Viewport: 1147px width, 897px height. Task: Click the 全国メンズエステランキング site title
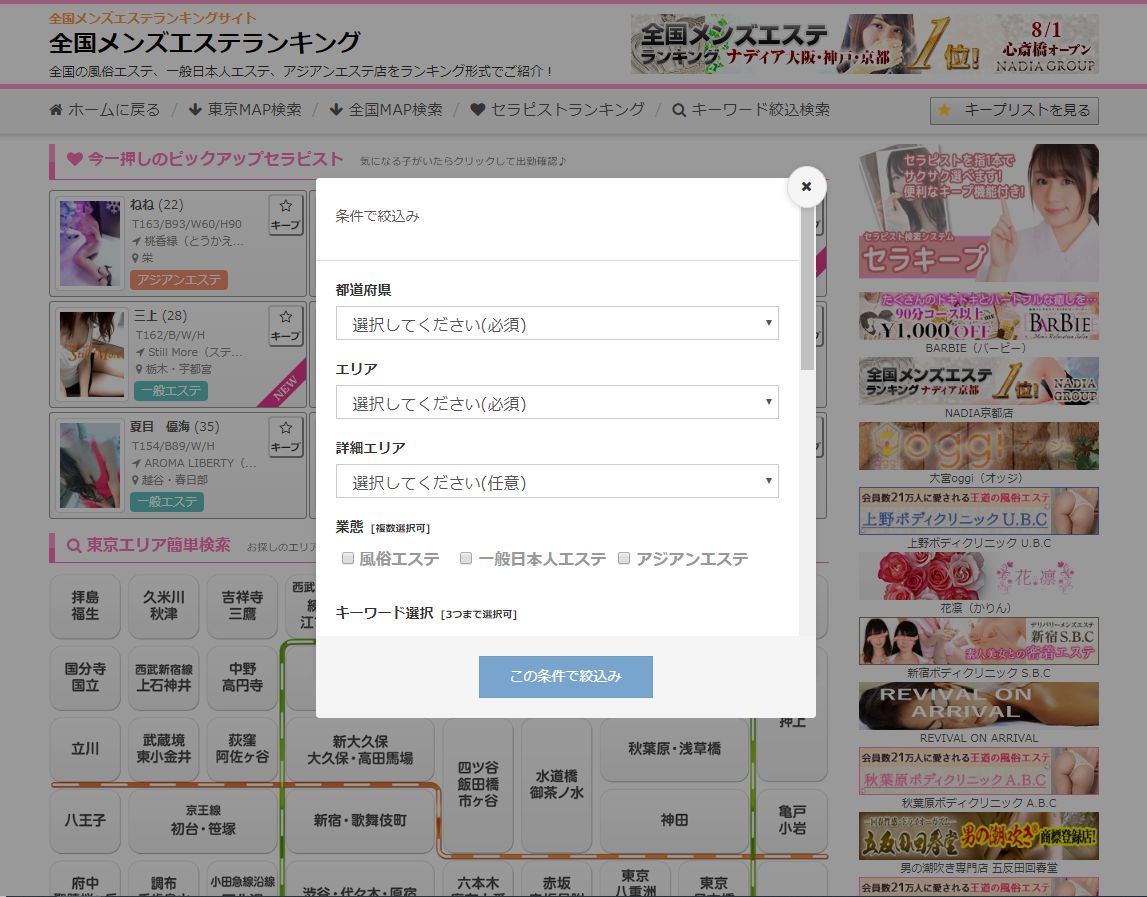pyautogui.click(x=205, y=42)
